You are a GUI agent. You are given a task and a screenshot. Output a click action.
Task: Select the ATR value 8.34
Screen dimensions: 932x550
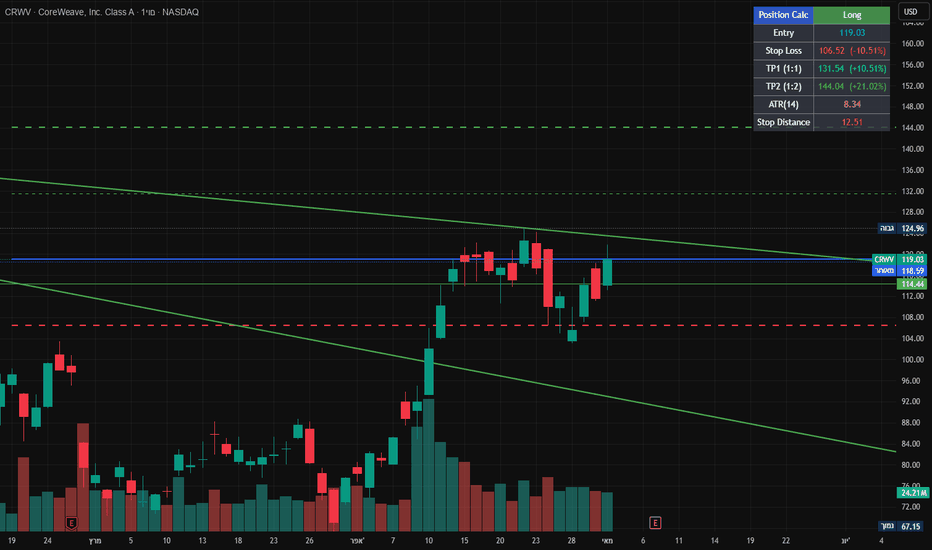851,104
